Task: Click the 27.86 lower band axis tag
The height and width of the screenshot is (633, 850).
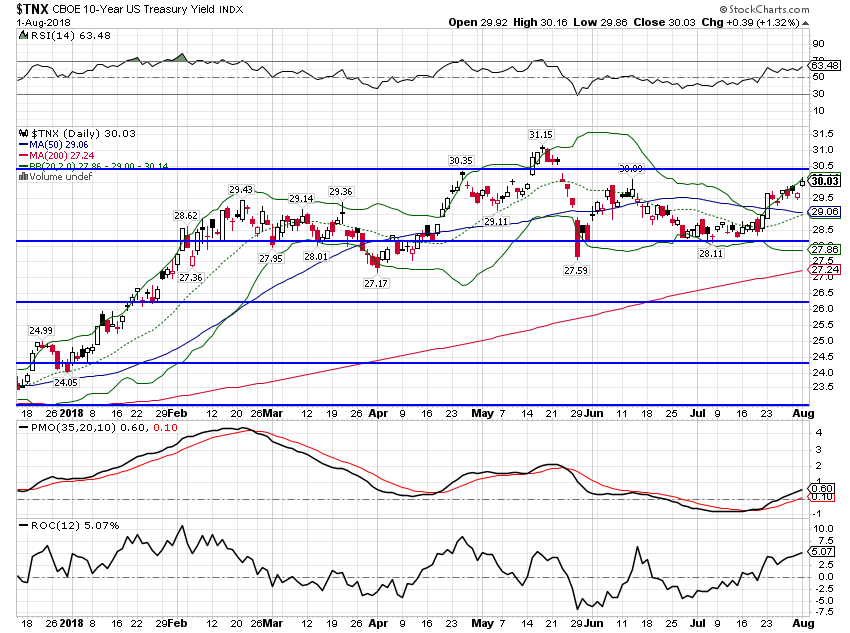Action: pos(825,249)
